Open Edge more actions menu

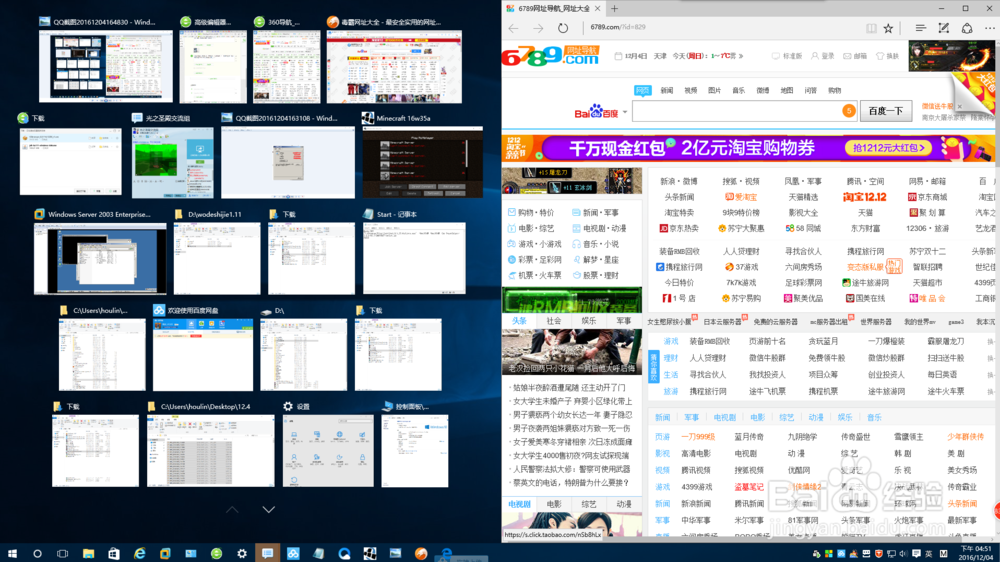989,28
